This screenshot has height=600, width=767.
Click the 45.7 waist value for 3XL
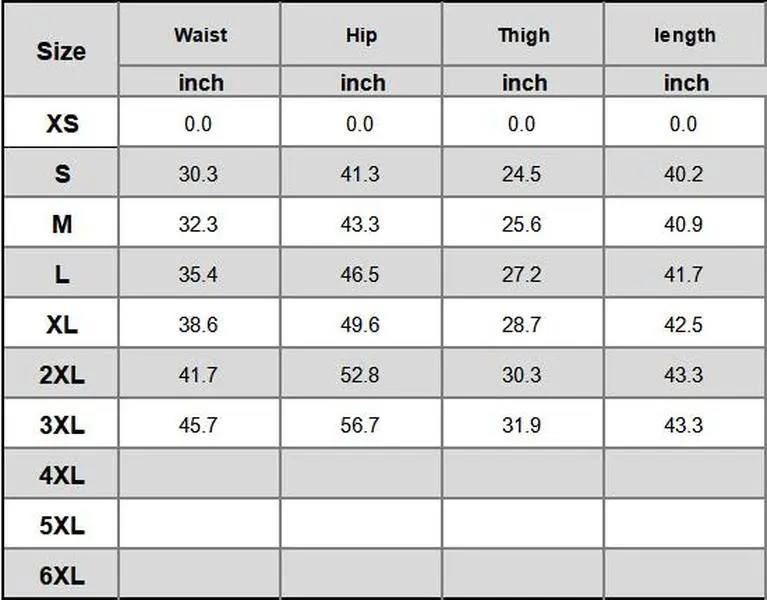(198, 425)
